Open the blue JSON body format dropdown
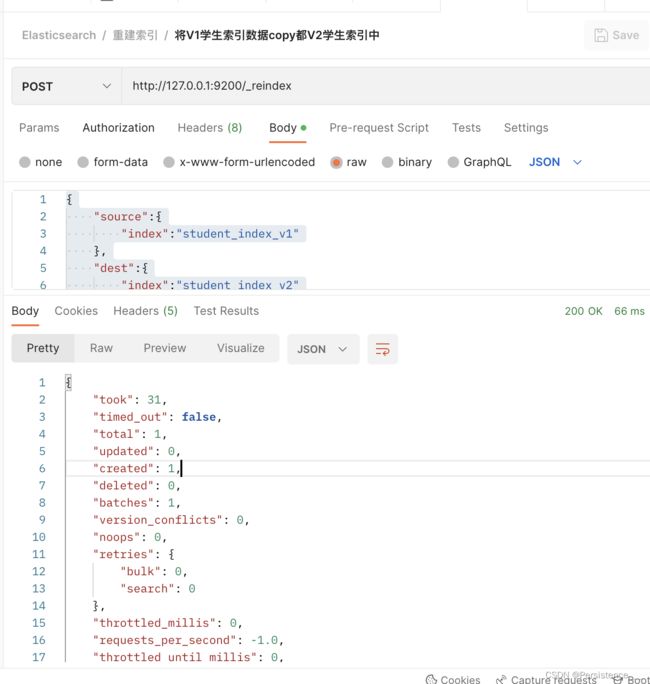 click(x=555, y=162)
